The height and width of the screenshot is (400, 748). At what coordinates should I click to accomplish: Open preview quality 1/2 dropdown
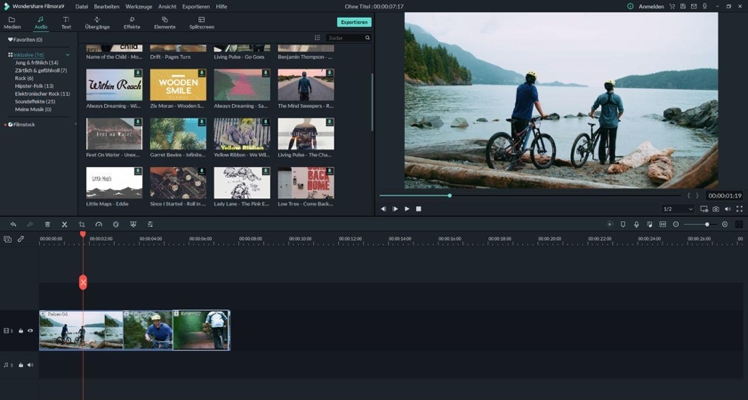pyautogui.click(x=678, y=209)
